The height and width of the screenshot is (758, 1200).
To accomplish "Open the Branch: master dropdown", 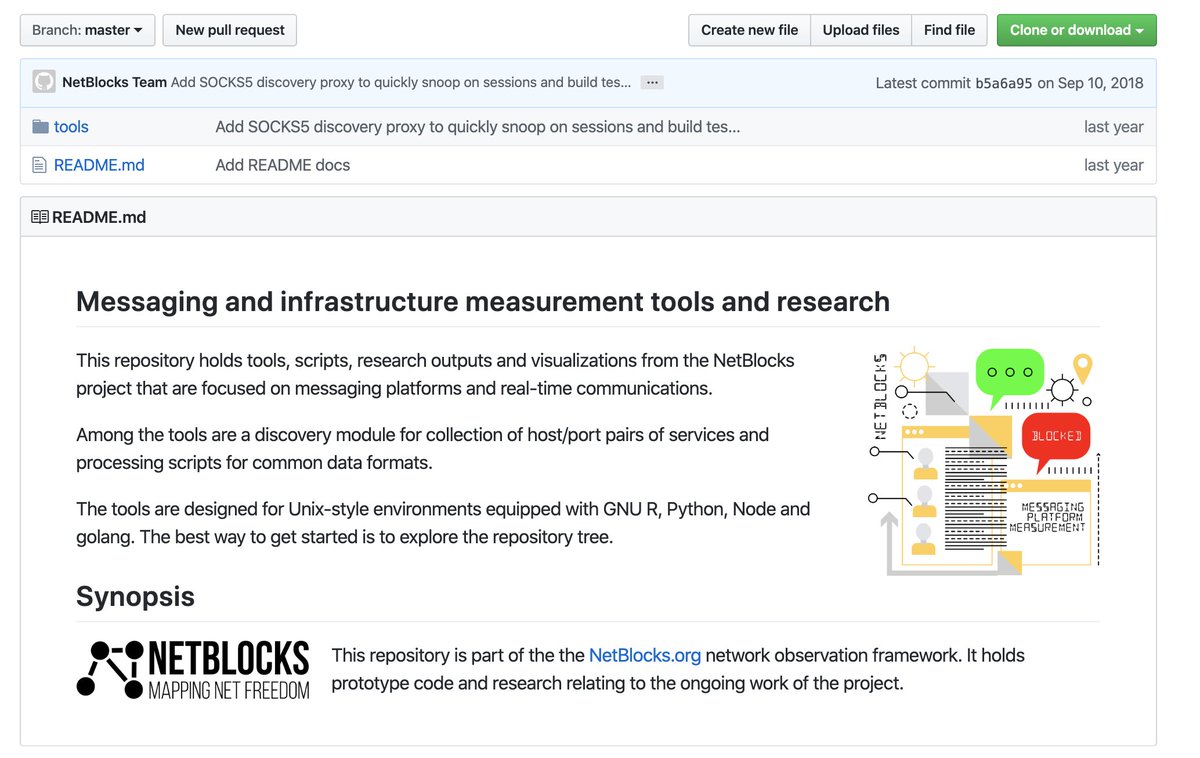I will [87, 30].
